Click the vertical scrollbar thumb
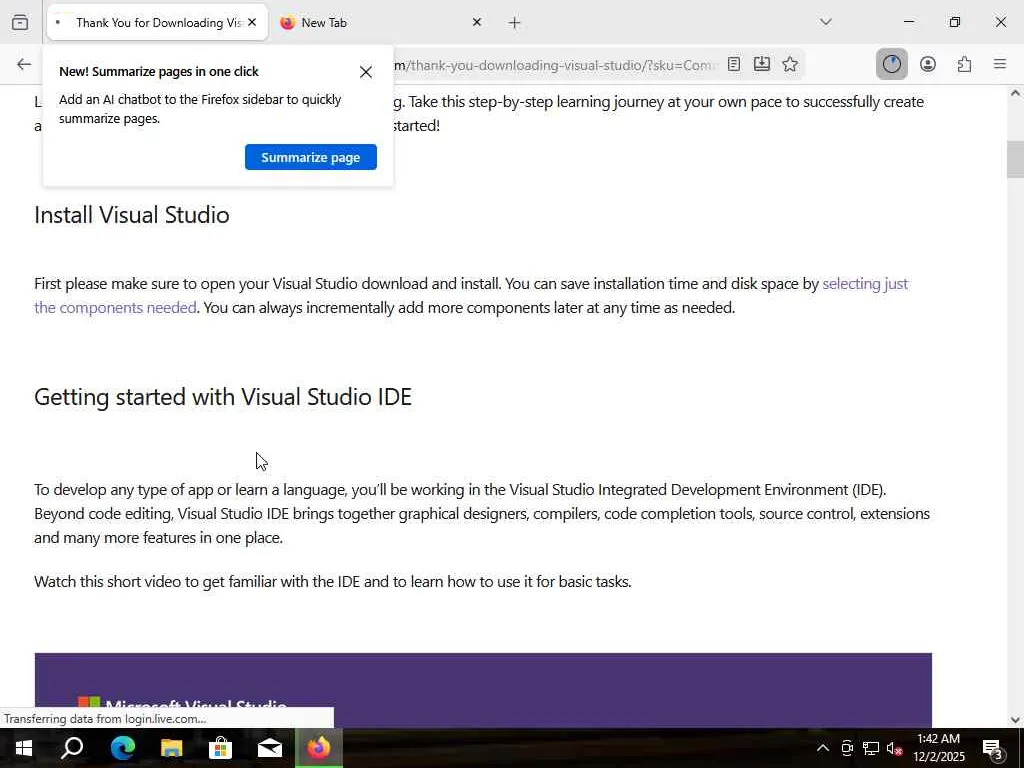This screenshot has width=1024, height=768. 1015,159
